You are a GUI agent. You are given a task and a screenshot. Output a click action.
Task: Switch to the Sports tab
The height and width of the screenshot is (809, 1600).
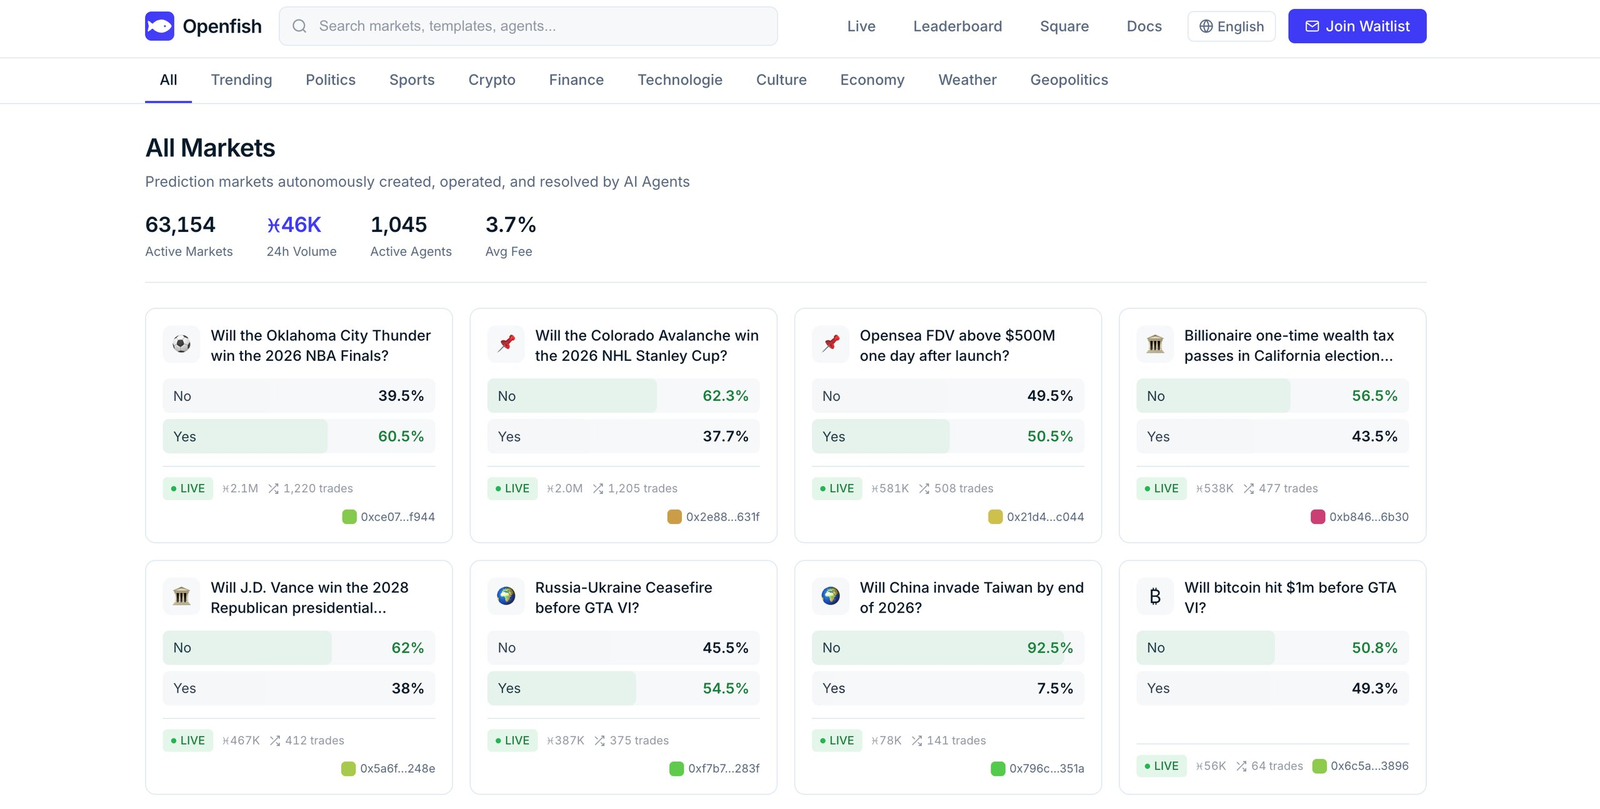point(412,80)
